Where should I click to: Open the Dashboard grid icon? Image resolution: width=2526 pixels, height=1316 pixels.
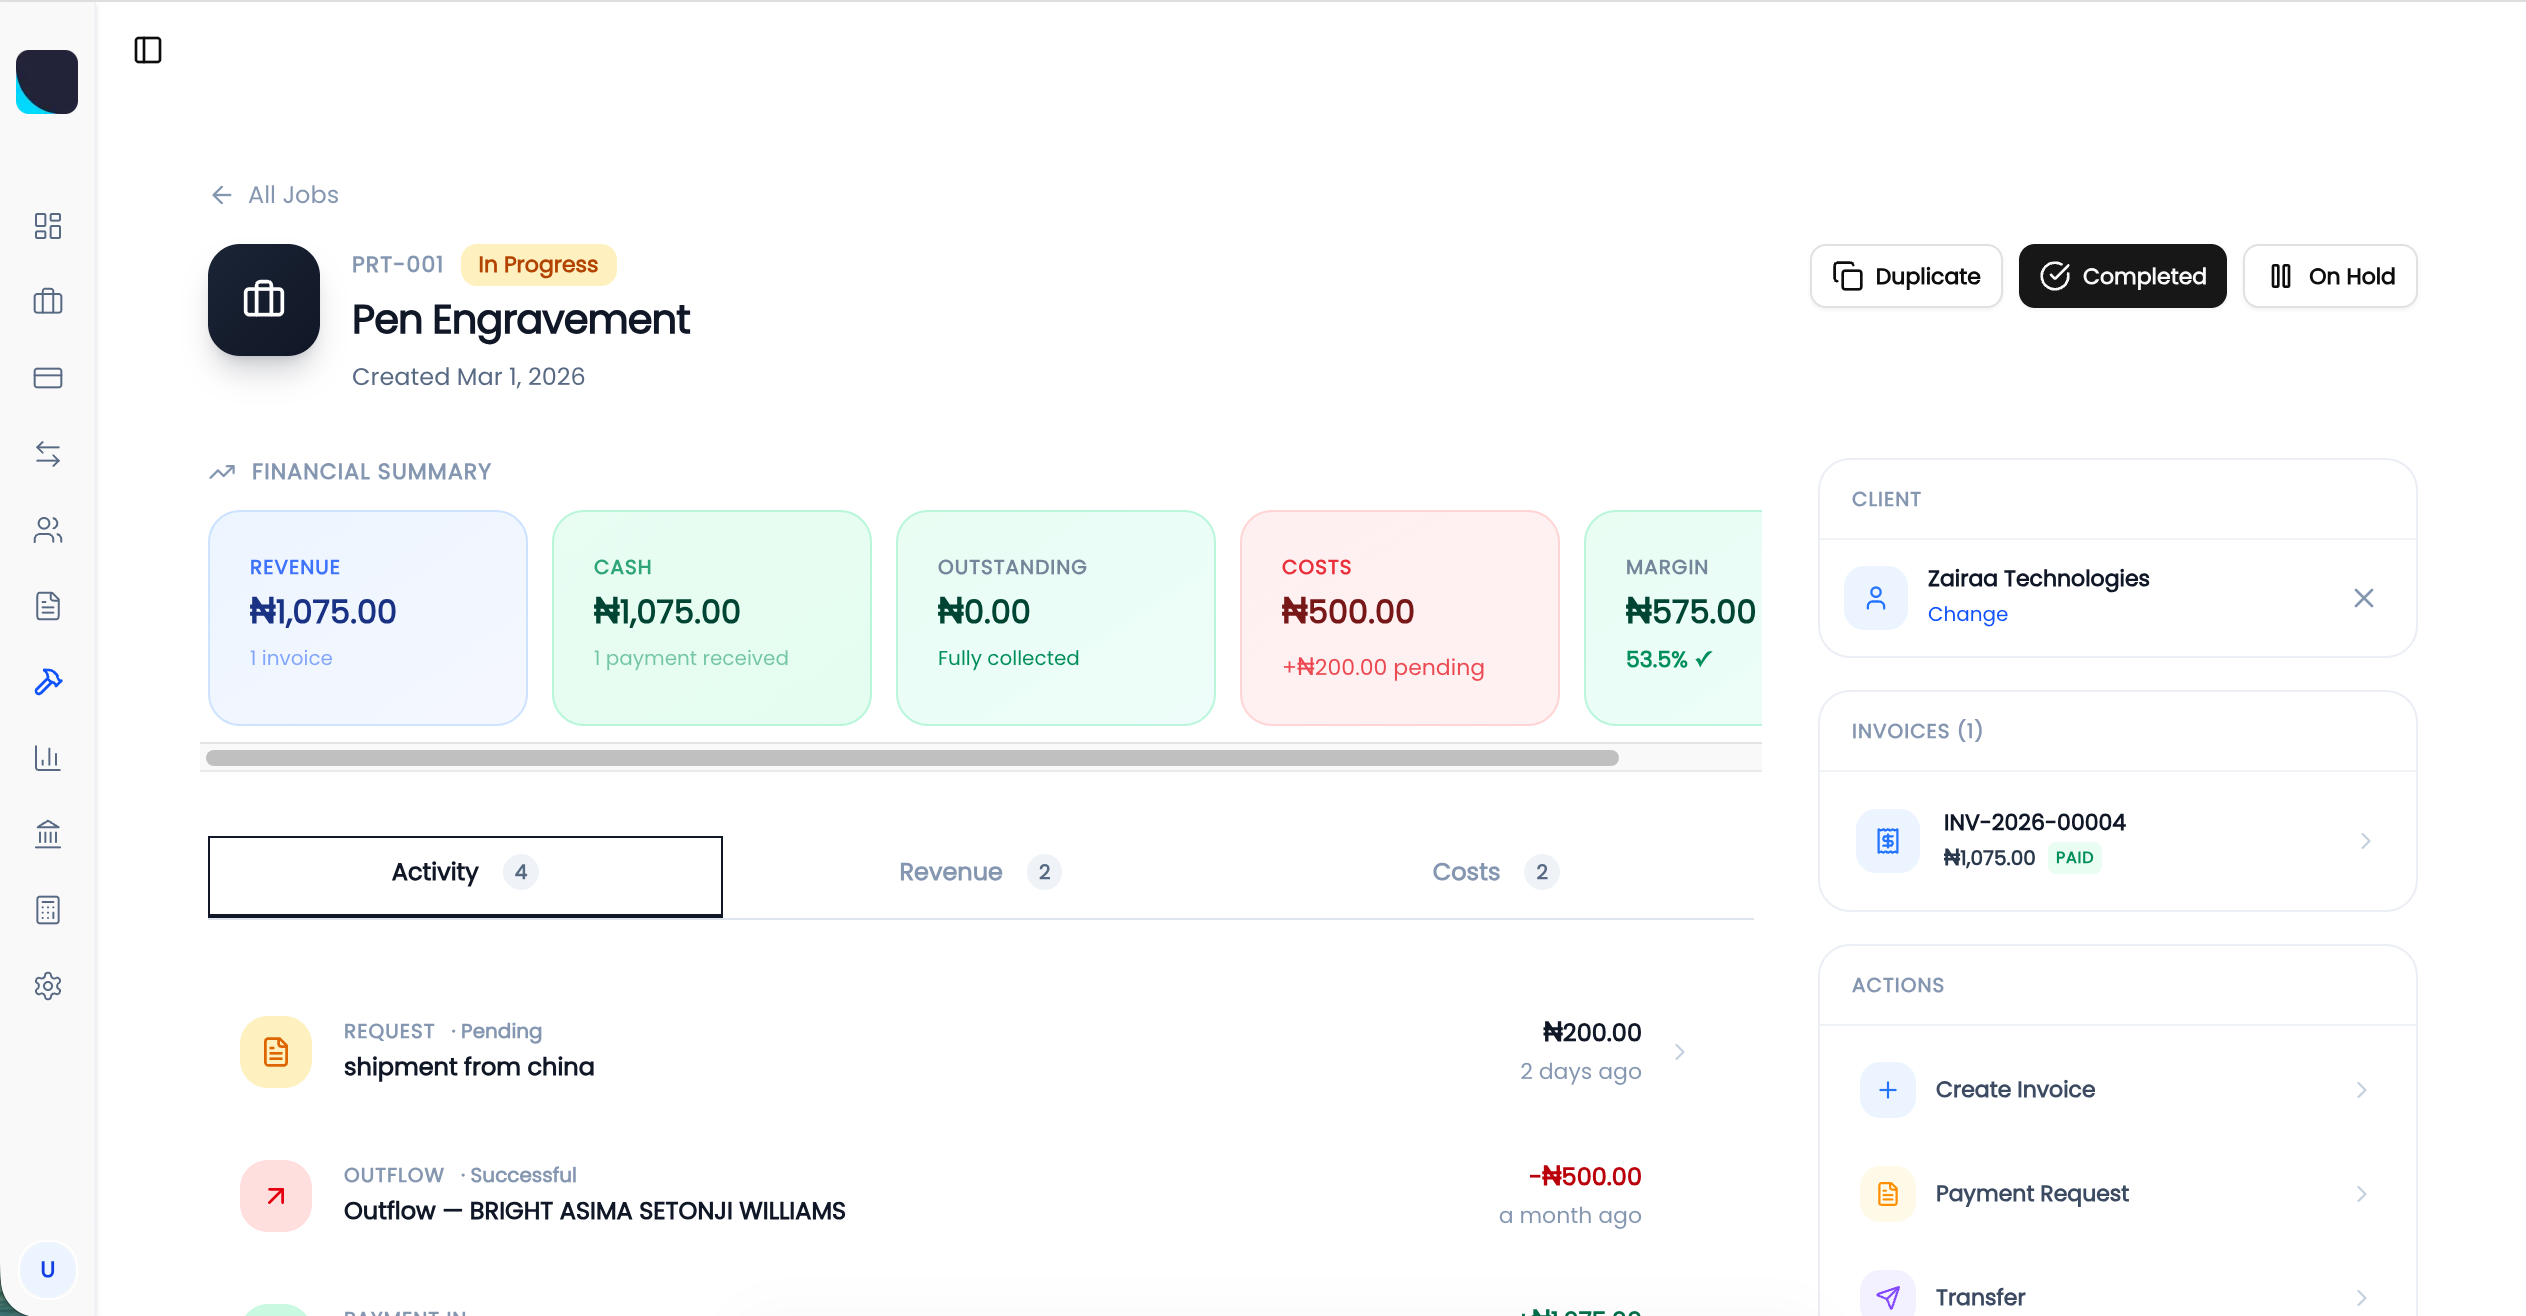(48, 226)
